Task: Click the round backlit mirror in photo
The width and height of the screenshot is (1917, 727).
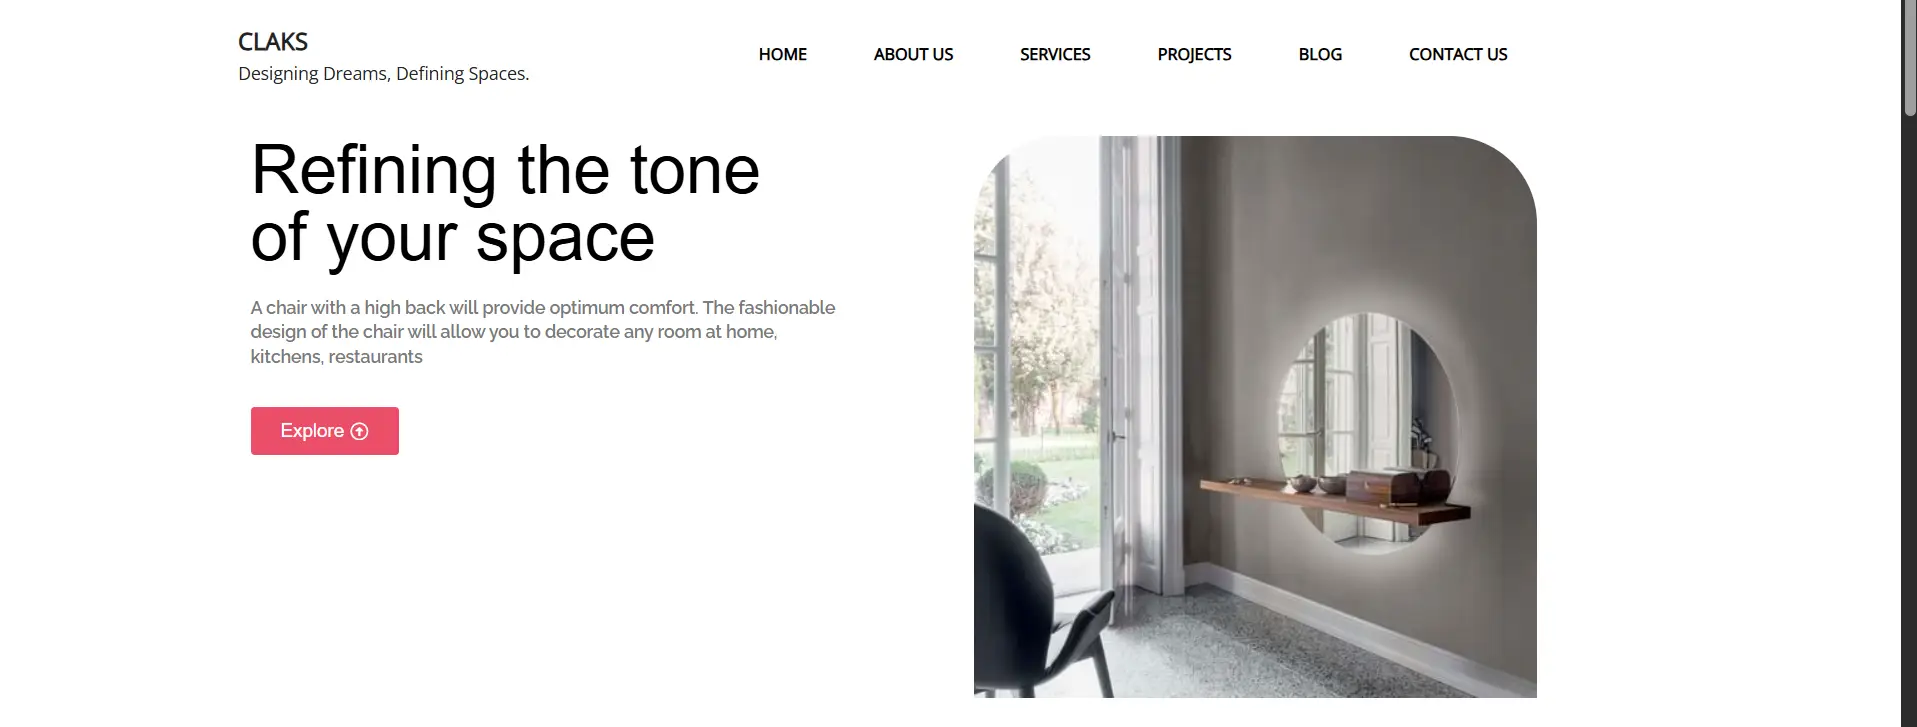Action: [1367, 432]
